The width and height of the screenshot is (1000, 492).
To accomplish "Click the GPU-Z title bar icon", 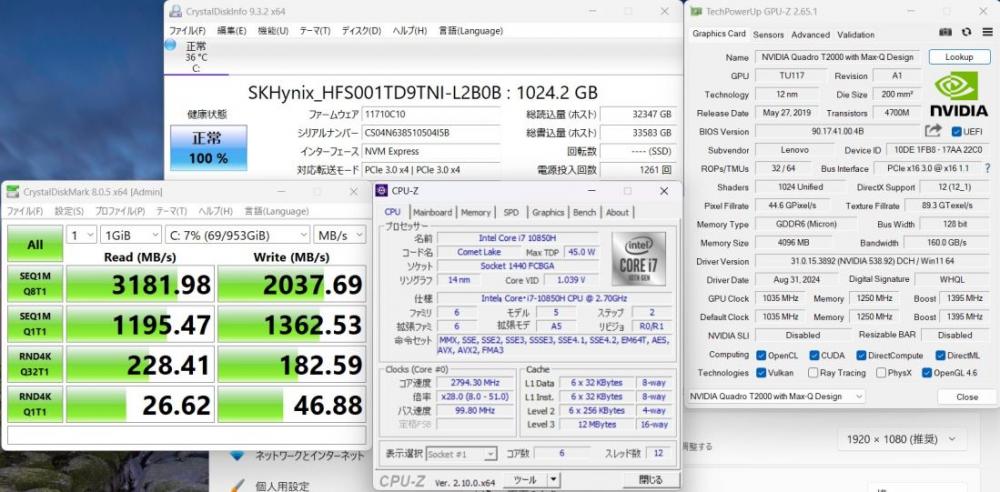I will point(696,11).
